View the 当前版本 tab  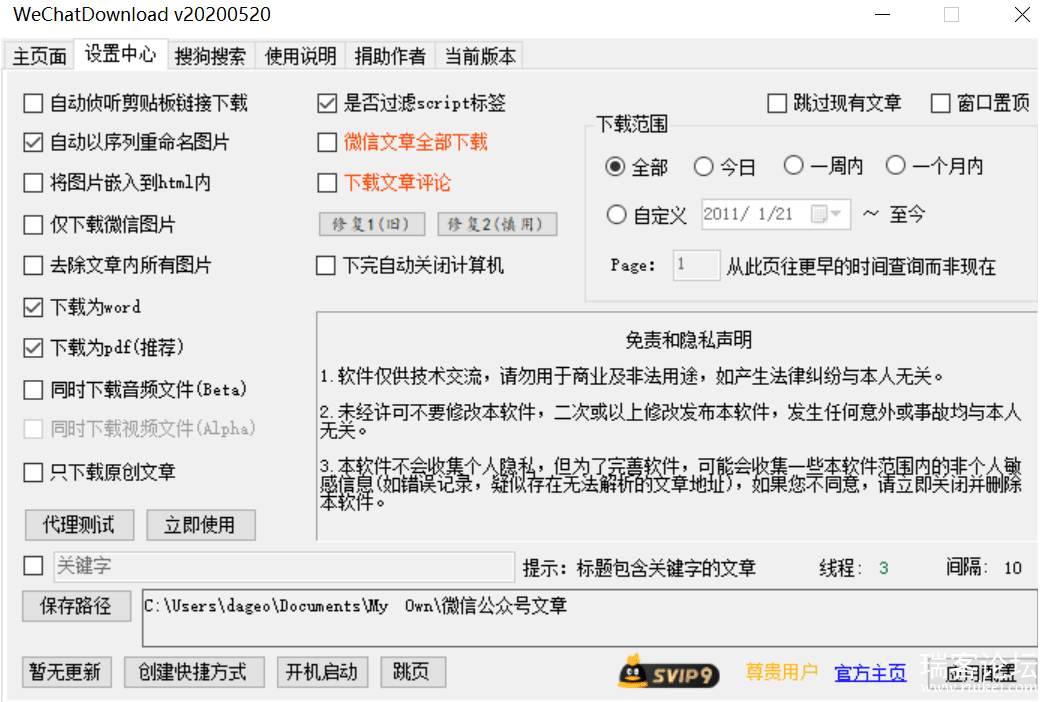point(480,56)
